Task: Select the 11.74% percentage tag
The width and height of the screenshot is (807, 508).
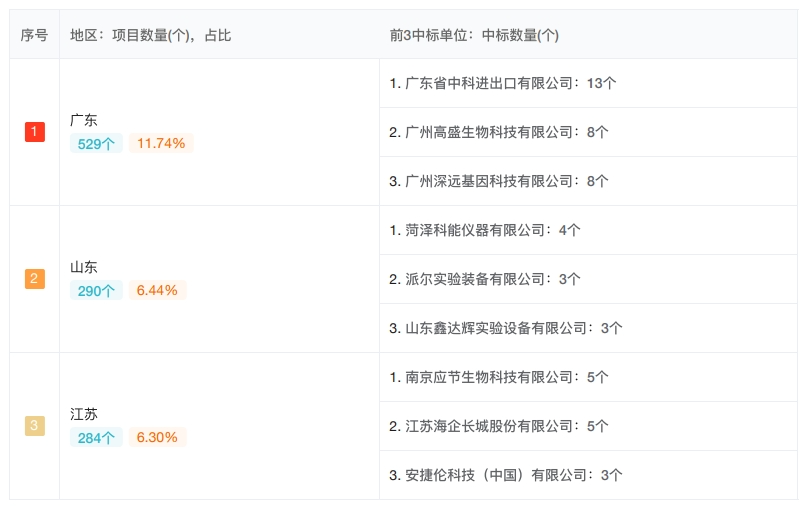Action: (161, 143)
